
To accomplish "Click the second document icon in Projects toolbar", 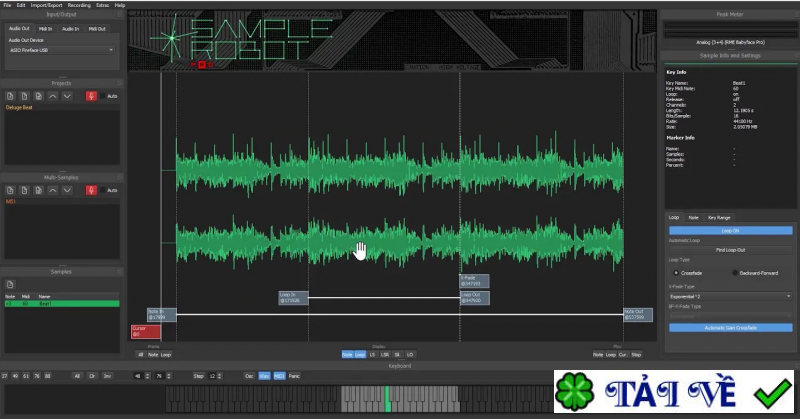I will [24, 96].
